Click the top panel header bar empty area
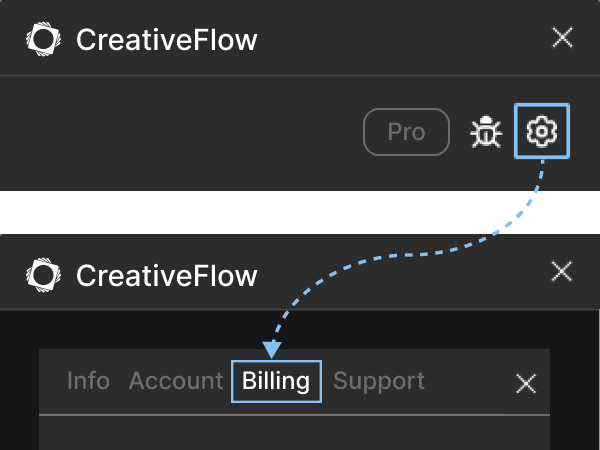Image resolution: width=600 pixels, height=450 pixels. point(400,39)
